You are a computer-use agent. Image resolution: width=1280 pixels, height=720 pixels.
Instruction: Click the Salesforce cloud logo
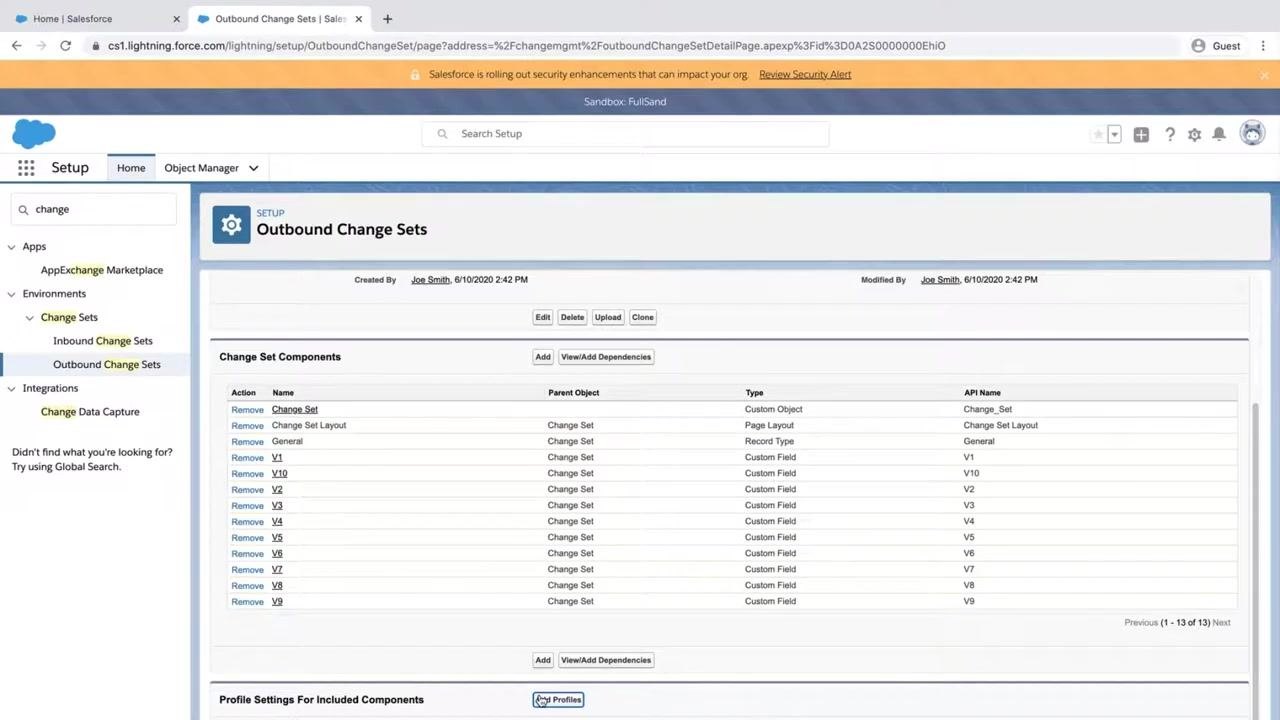pos(34,133)
